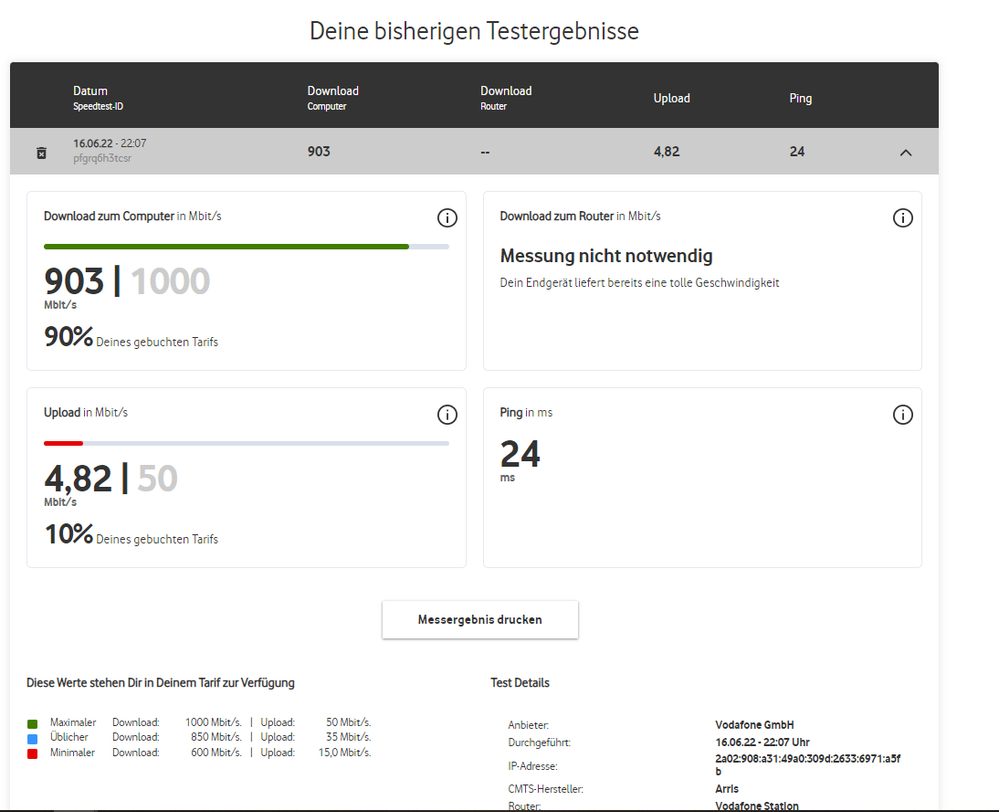Click the blue Üblicher legend square
The height and width of the screenshot is (812, 999).
tap(33, 738)
